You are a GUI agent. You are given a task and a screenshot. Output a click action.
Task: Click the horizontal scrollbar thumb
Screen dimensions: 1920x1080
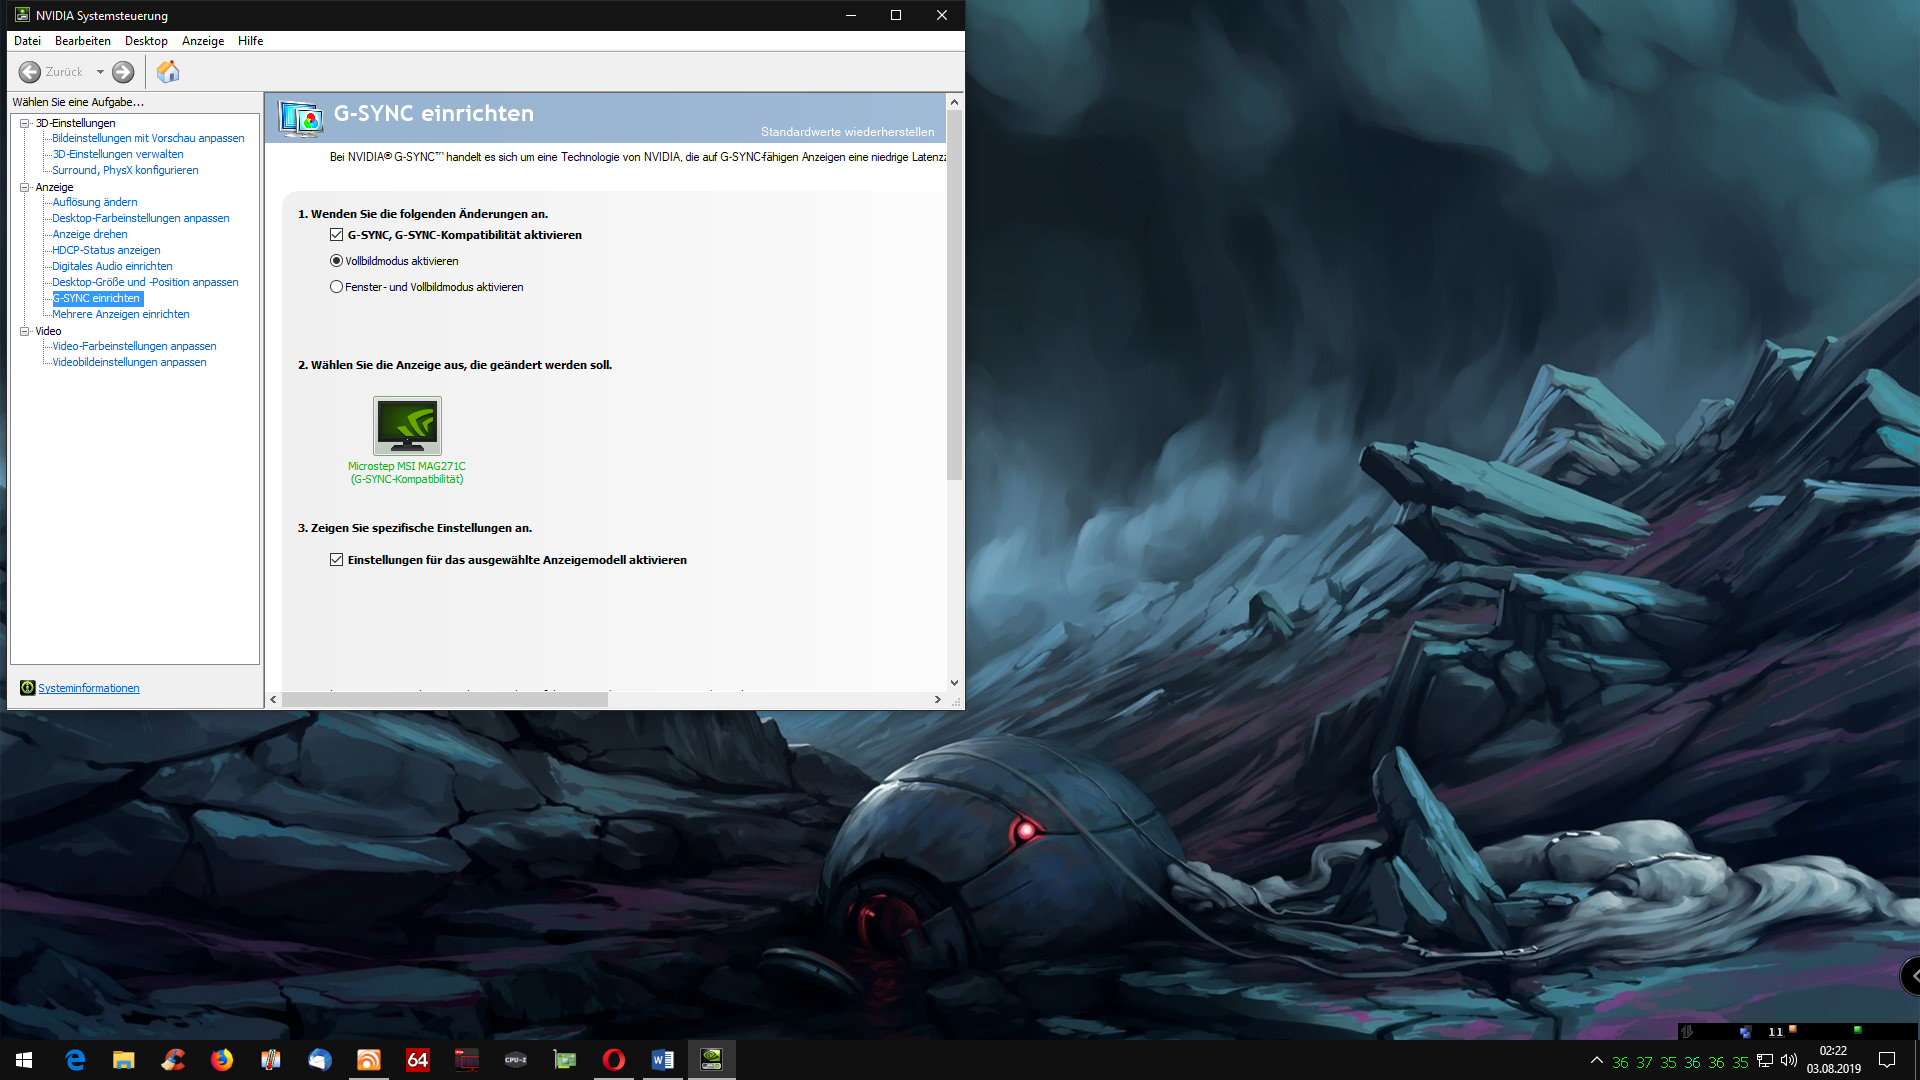click(445, 700)
